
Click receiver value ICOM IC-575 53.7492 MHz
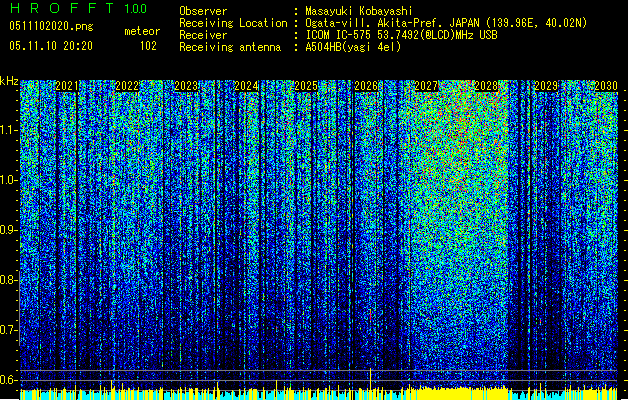click(401, 35)
